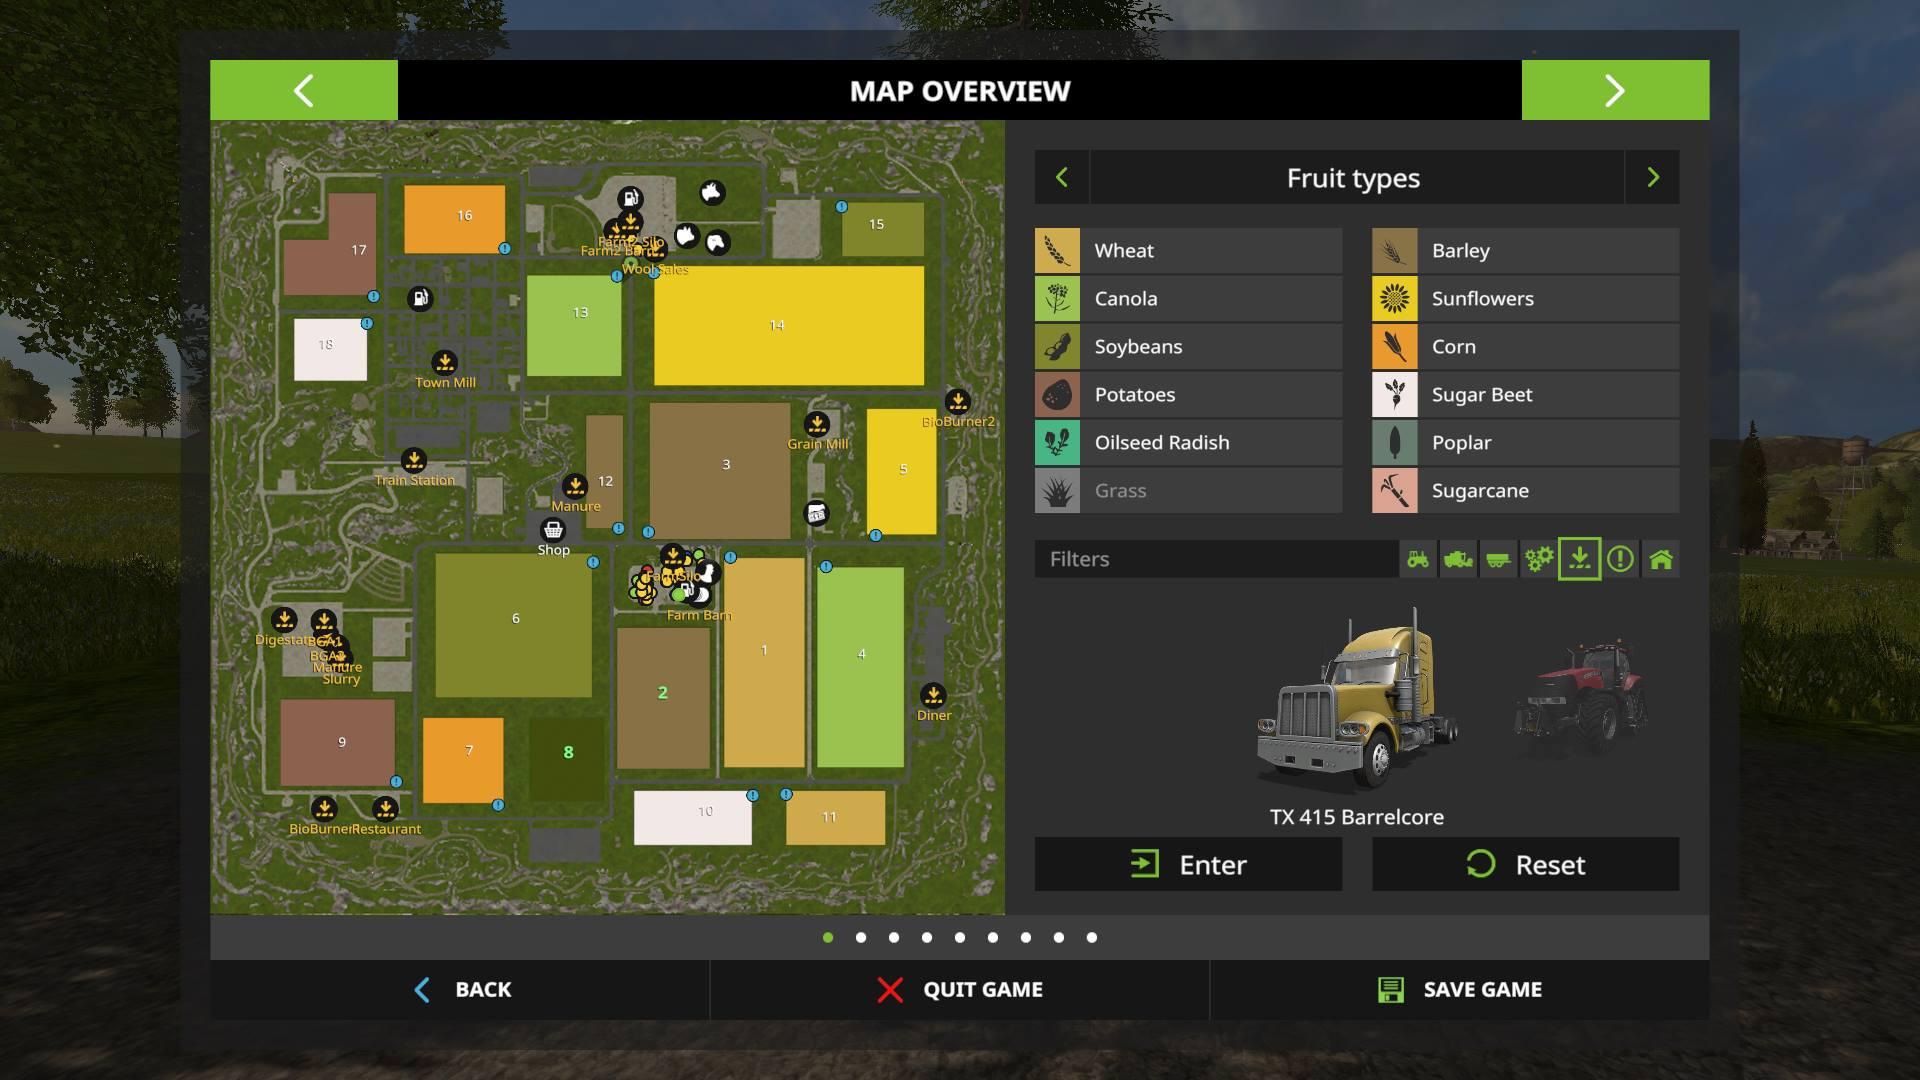Toggle the combine harvester filter

coord(1458,560)
